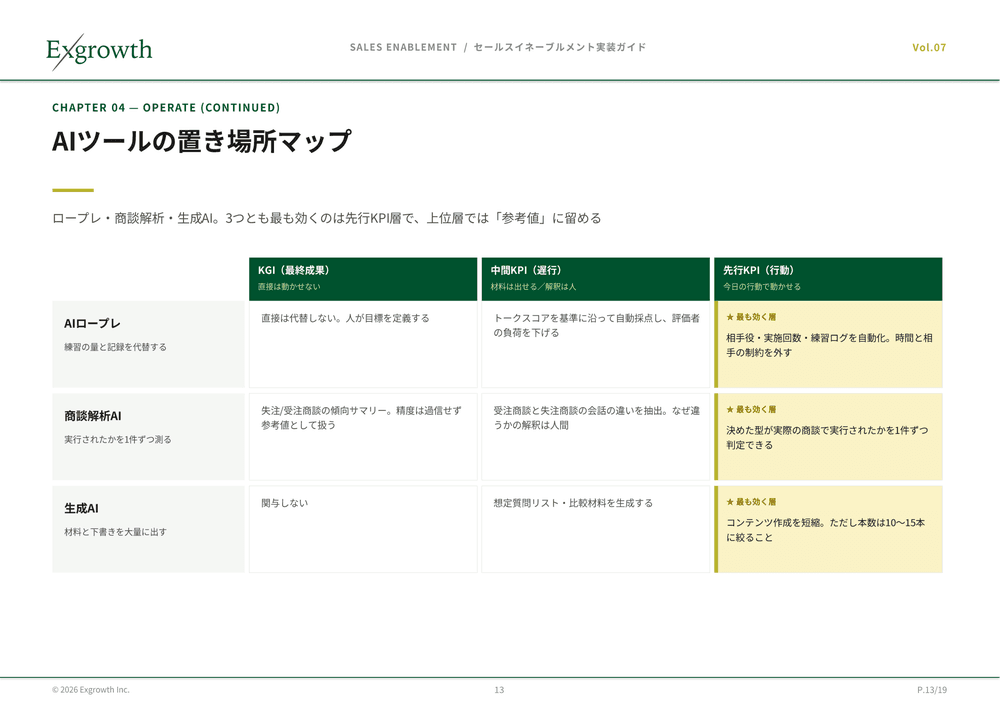Click the ★最も効く層 badge in AIロープレ row
Viewport: 1000px width, 708px height.
pyautogui.click(x=751, y=317)
